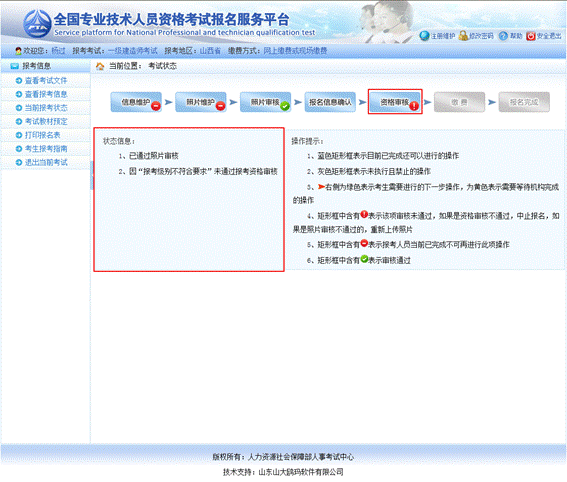Image resolution: width=567 pixels, height=482 pixels.
Task: Click the platform logo emblem
Action: point(37,24)
